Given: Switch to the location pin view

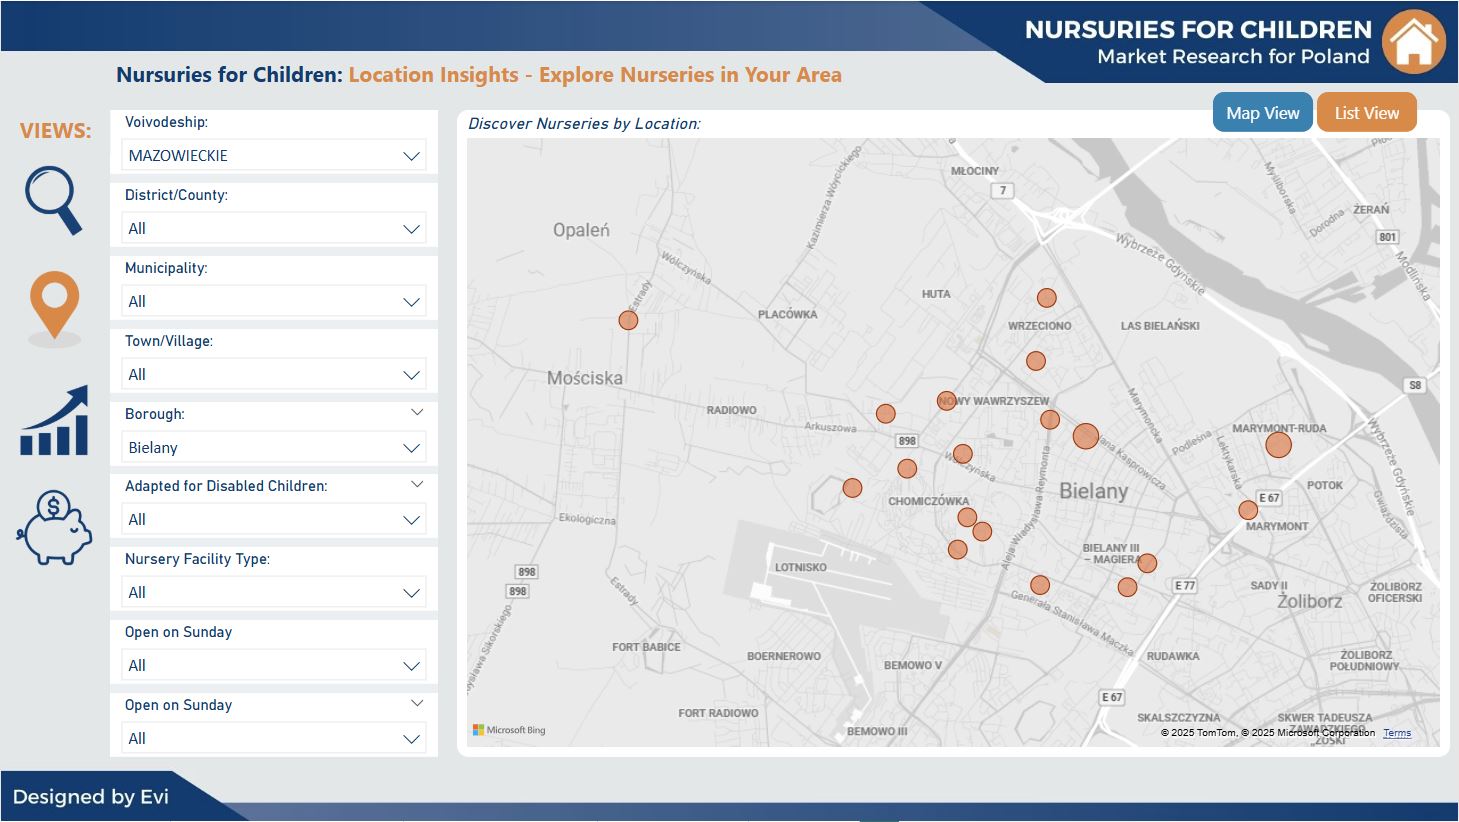Looking at the screenshot, I should click(x=54, y=308).
